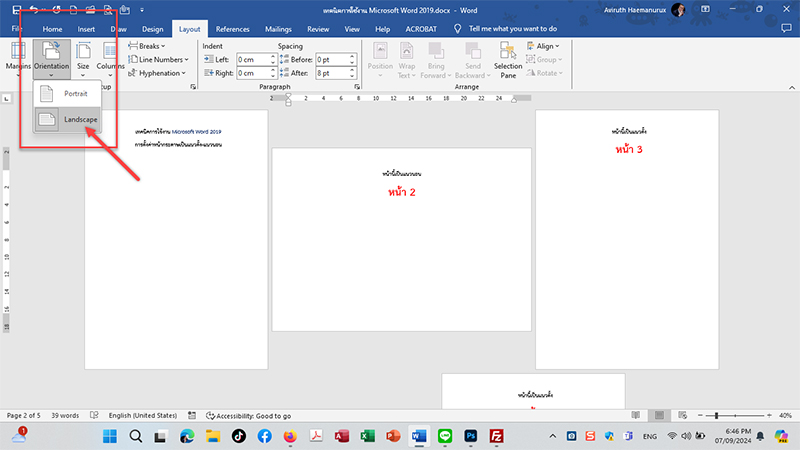Switch to the Mailings tab
The image size is (800, 450).
point(279,30)
